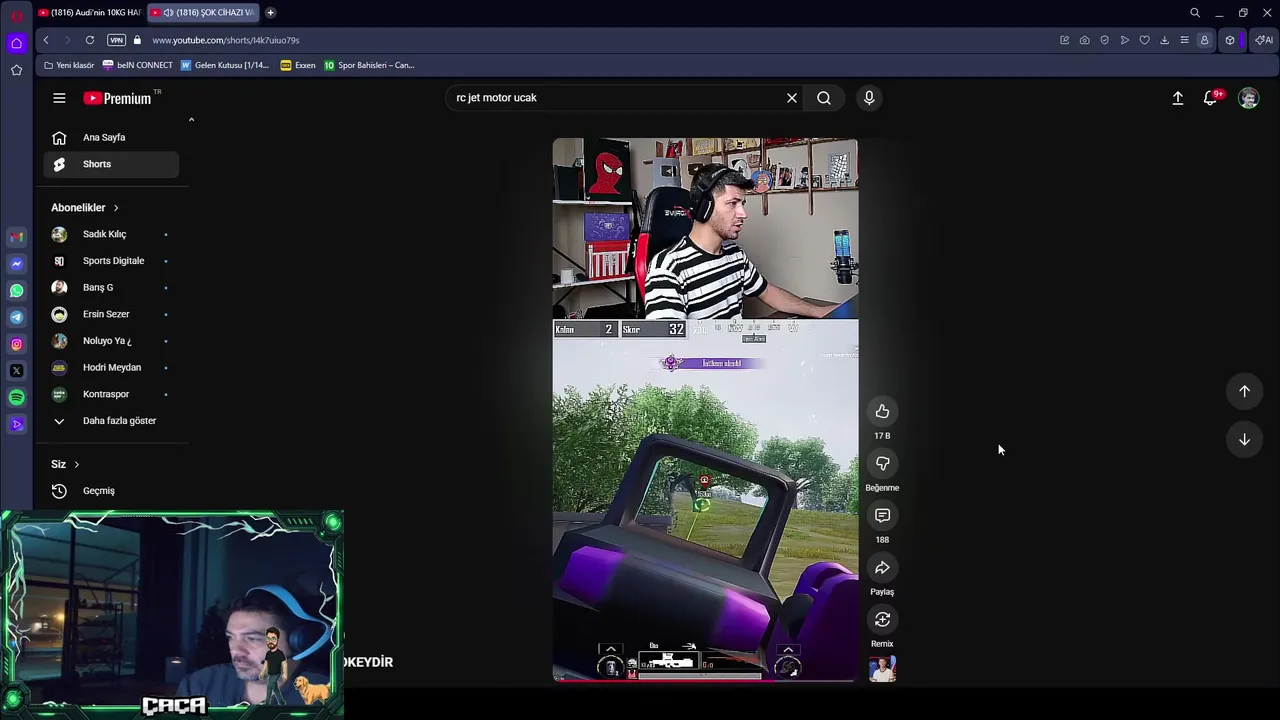Click the snapshot camera icon in toolbar
The image size is (1280, 720).
[x=1084, y=40]
